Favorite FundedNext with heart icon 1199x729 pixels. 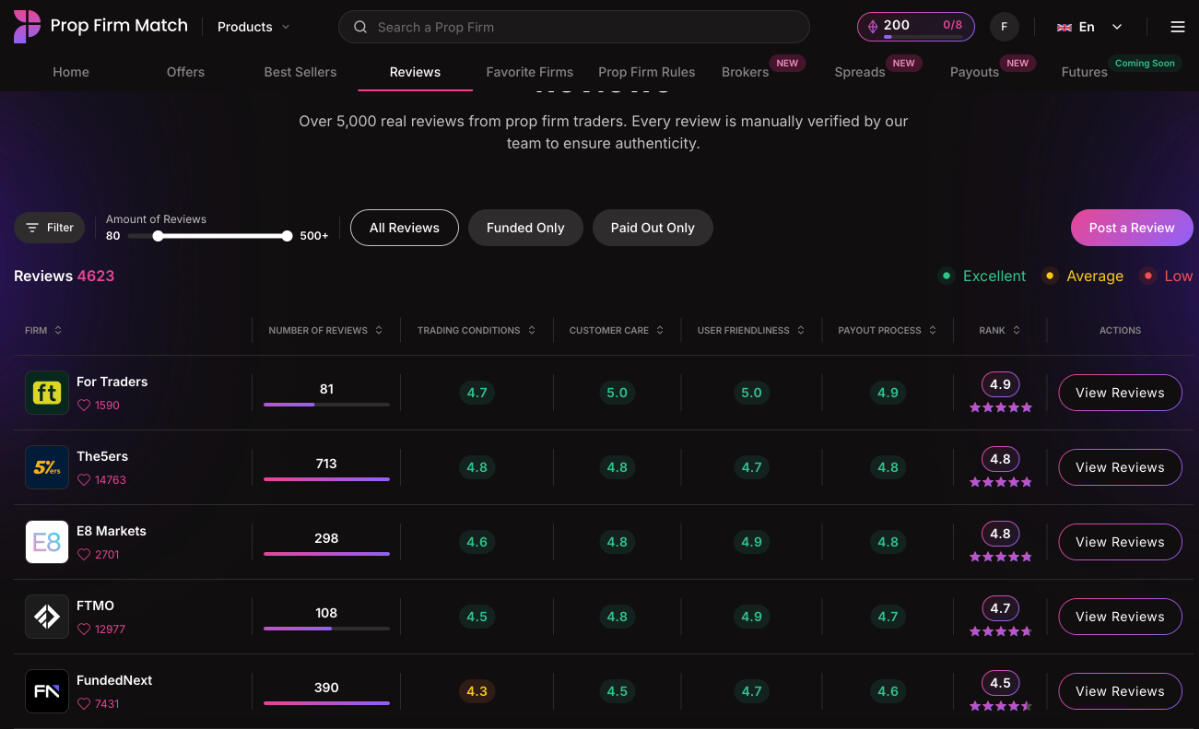[84, 704]
